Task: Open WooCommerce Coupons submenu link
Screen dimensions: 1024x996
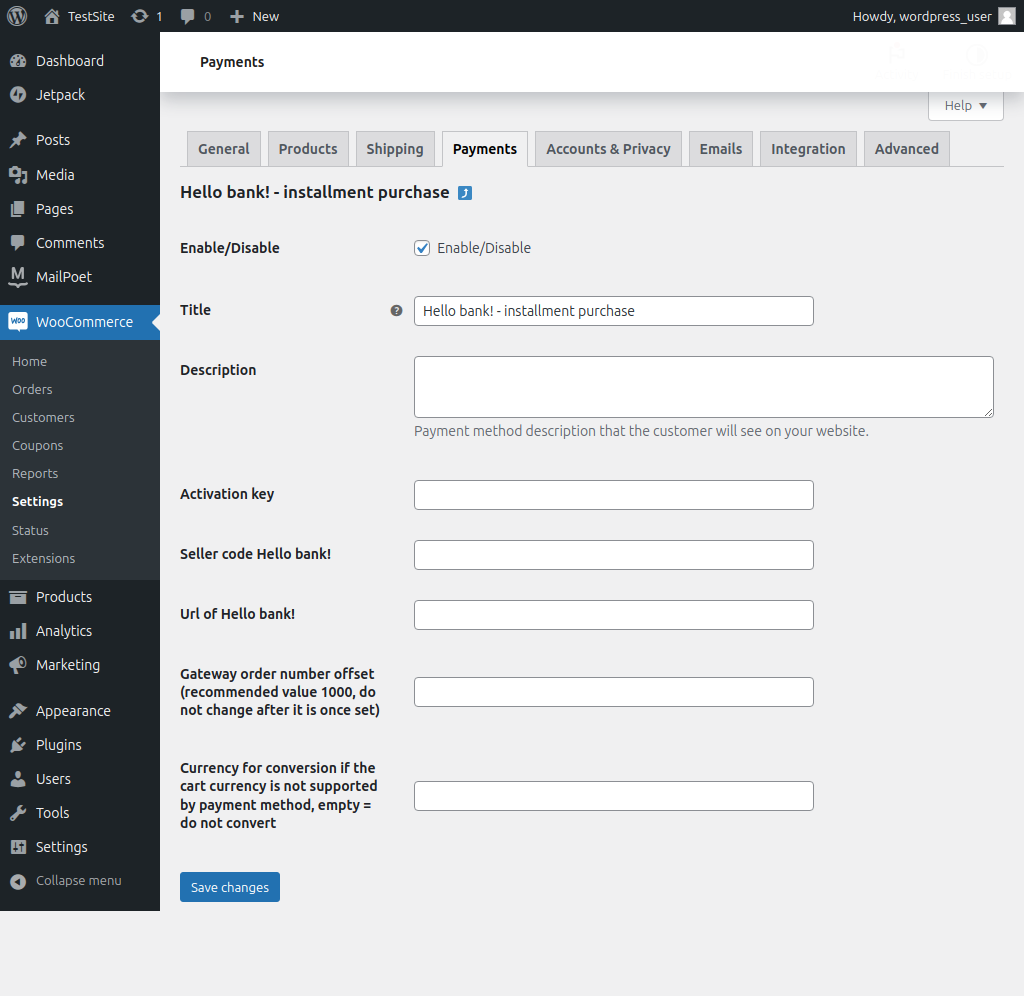Action: pos(37,445)
